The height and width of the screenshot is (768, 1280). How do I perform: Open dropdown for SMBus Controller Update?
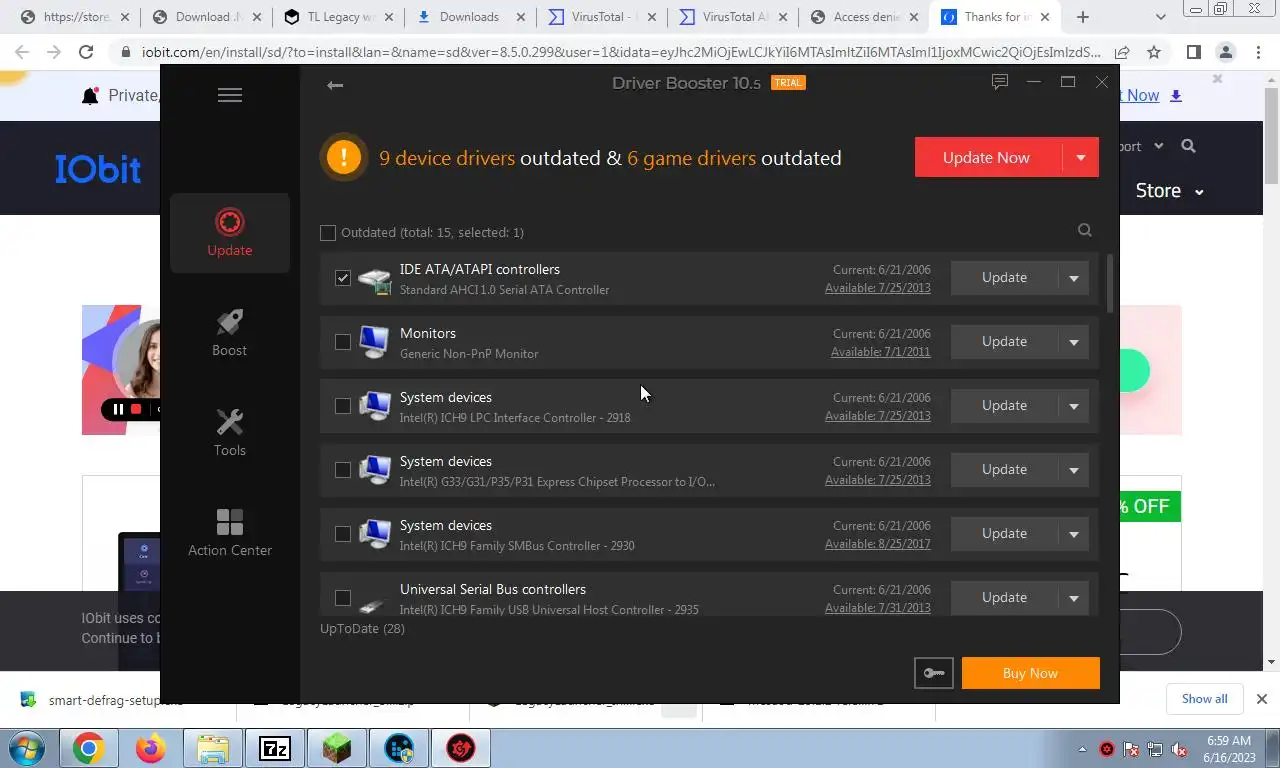coord(1074,534)
